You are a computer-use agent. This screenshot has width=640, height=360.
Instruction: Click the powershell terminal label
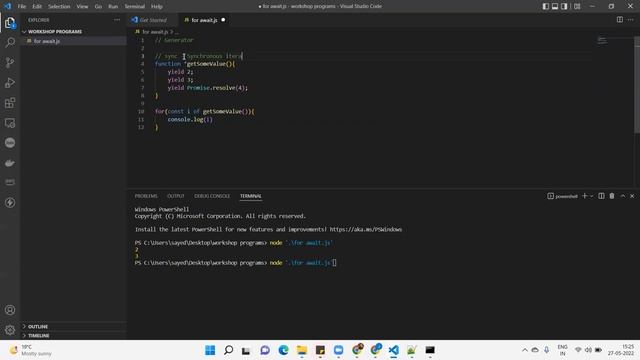(562, 196)
